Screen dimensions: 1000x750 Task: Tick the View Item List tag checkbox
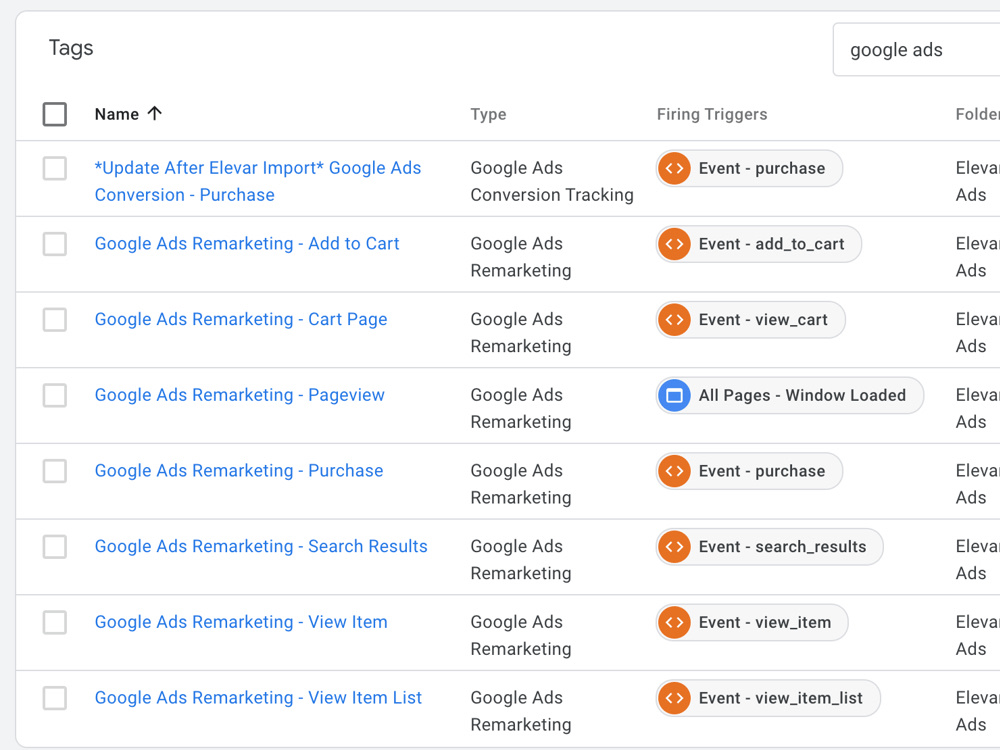pyautogui.click(x=55, y=698)
